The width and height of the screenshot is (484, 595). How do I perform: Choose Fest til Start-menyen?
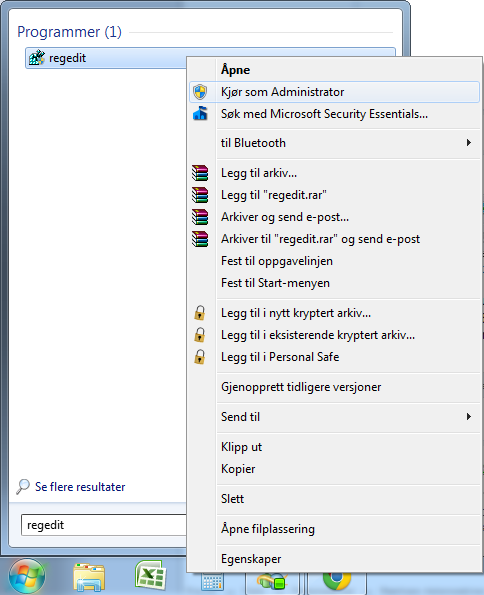point(275,283)
